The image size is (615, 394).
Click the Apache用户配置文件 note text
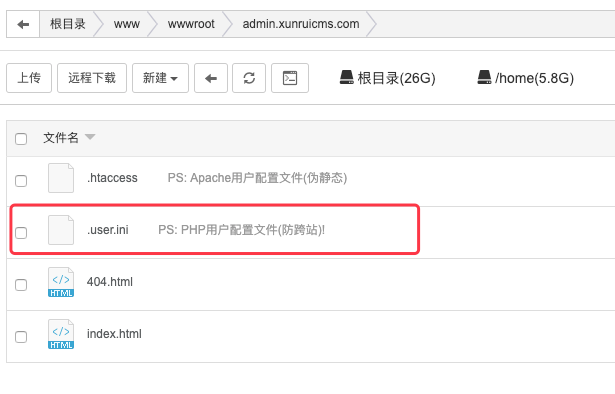click(x=257, y=178)
